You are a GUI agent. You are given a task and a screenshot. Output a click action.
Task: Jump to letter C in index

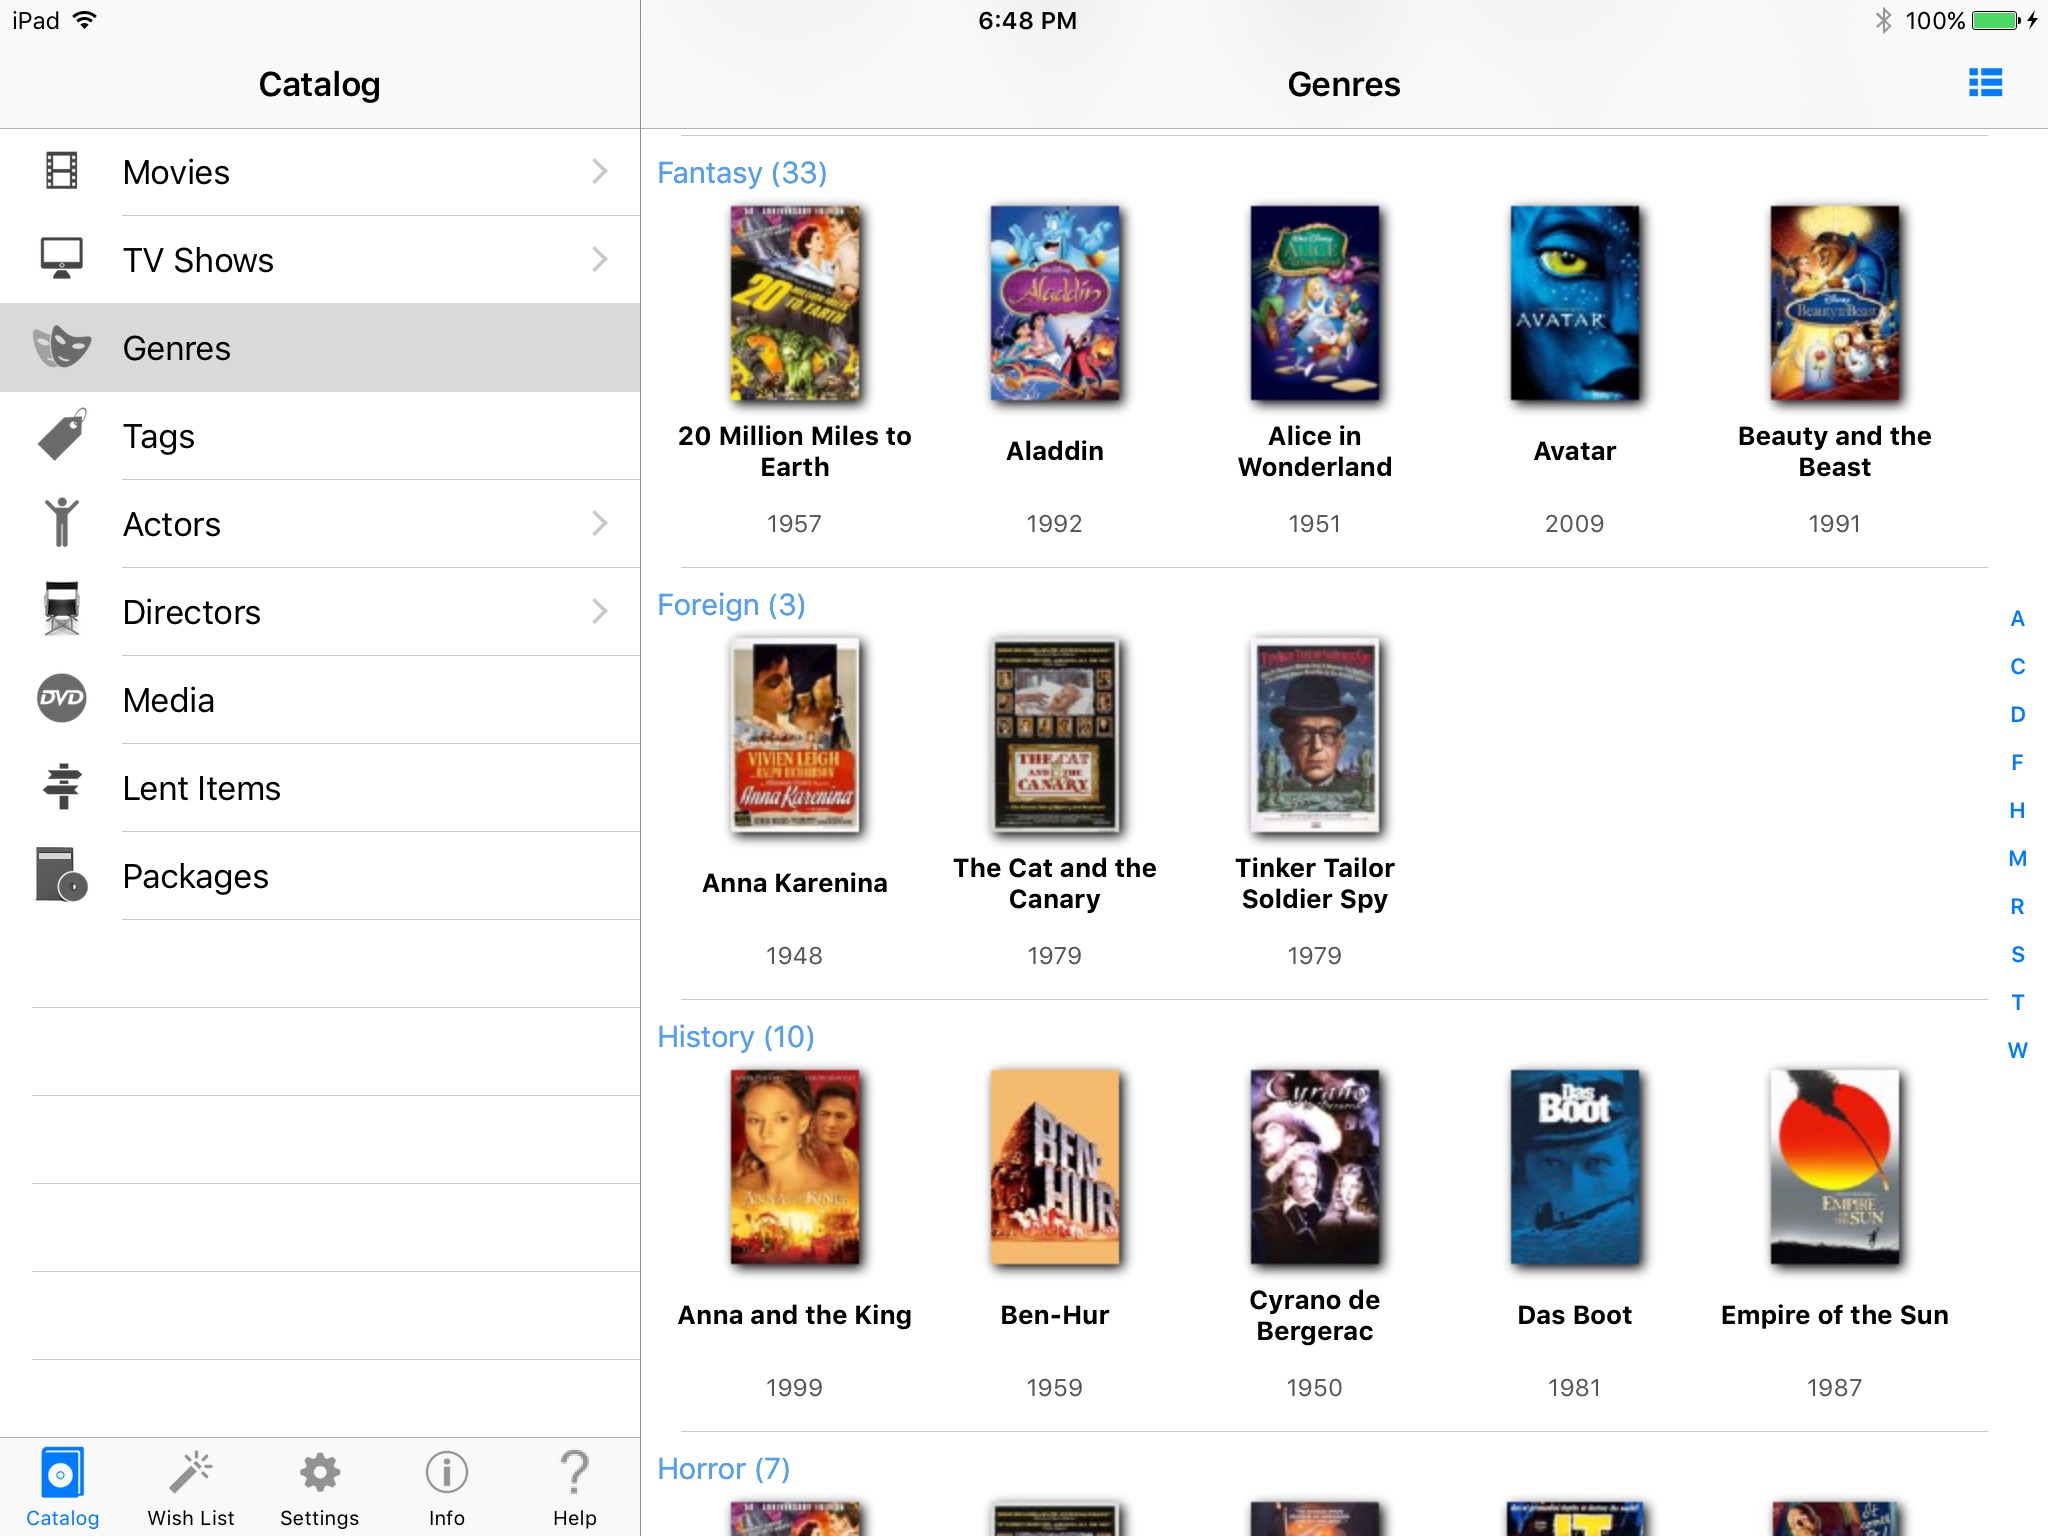[x=2018, y=667]
